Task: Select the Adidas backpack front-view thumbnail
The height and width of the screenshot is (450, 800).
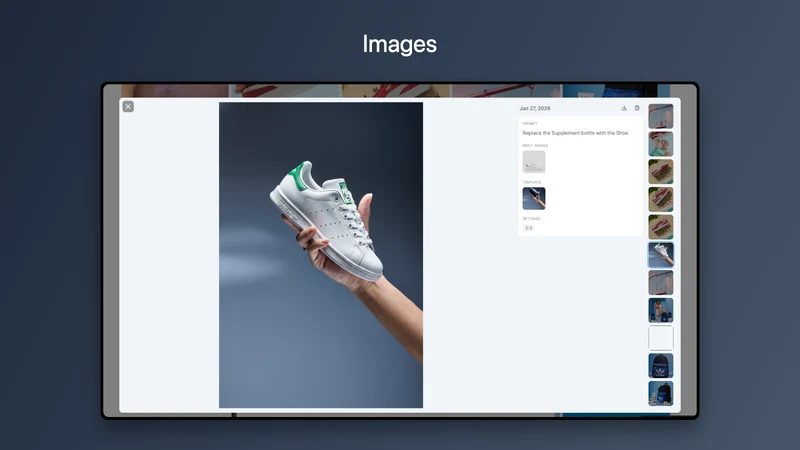Action: click(661, 365)
